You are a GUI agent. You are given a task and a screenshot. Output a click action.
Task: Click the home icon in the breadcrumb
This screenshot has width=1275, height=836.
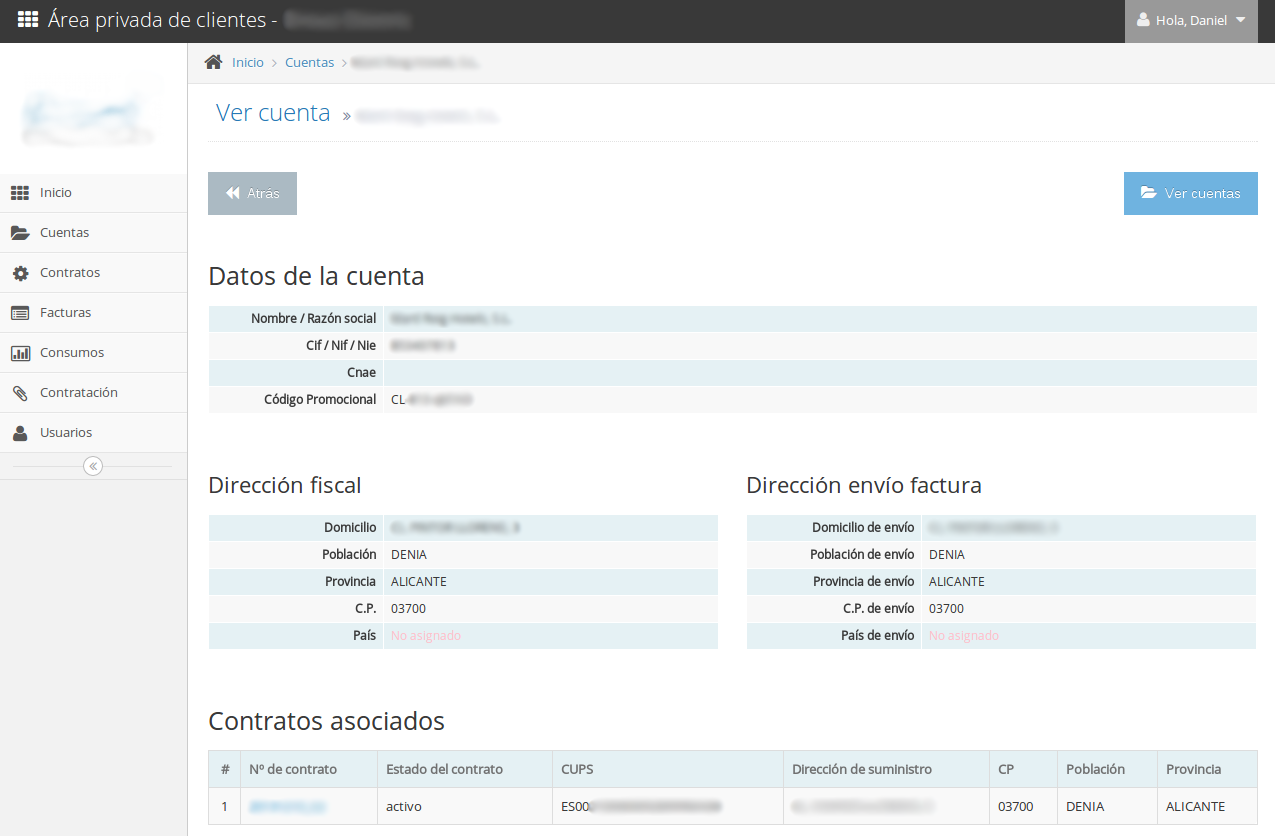point(213,61)
